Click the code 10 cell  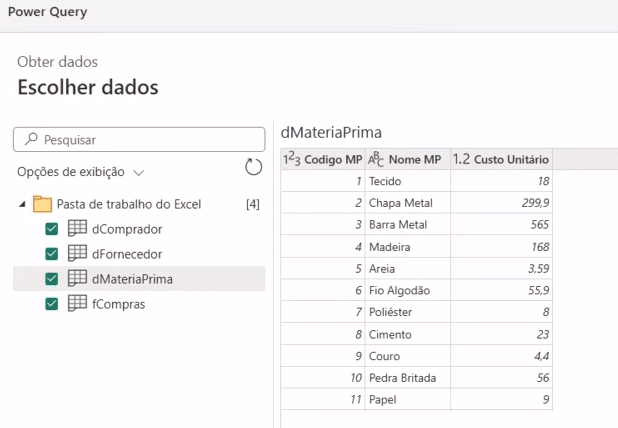323,378
